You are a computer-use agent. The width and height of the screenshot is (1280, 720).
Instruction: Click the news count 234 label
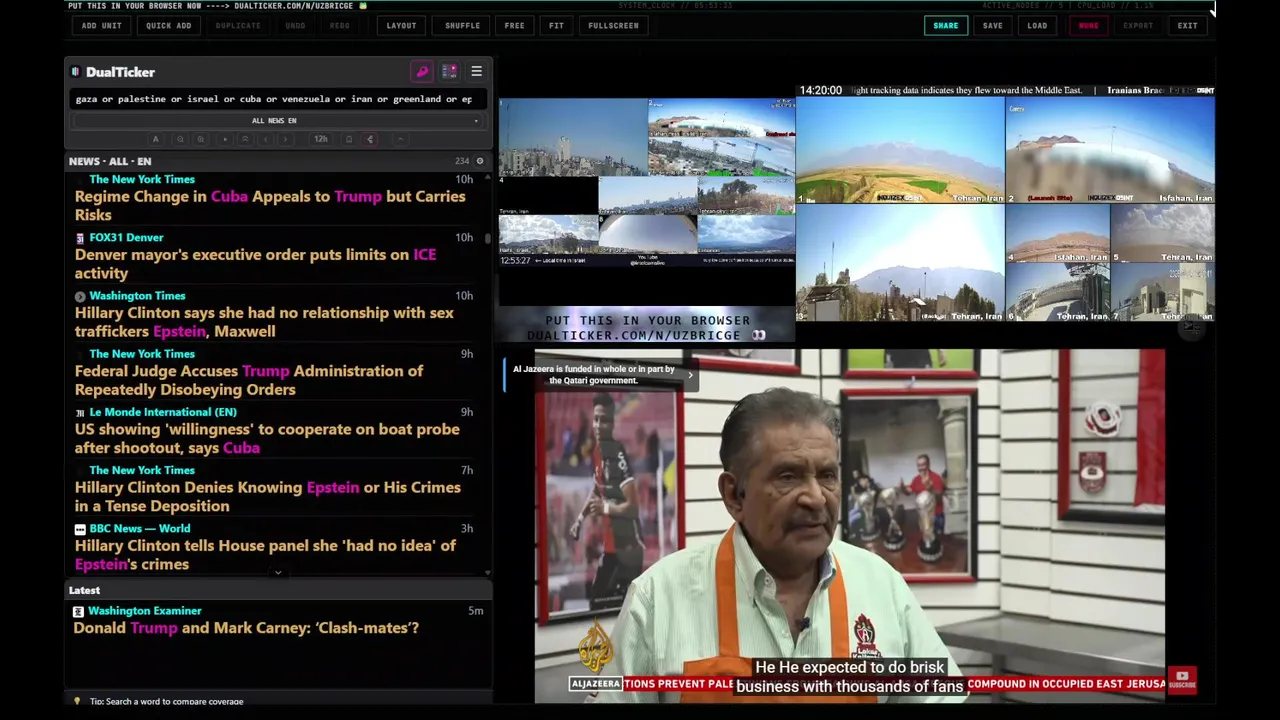pos(462,161)
